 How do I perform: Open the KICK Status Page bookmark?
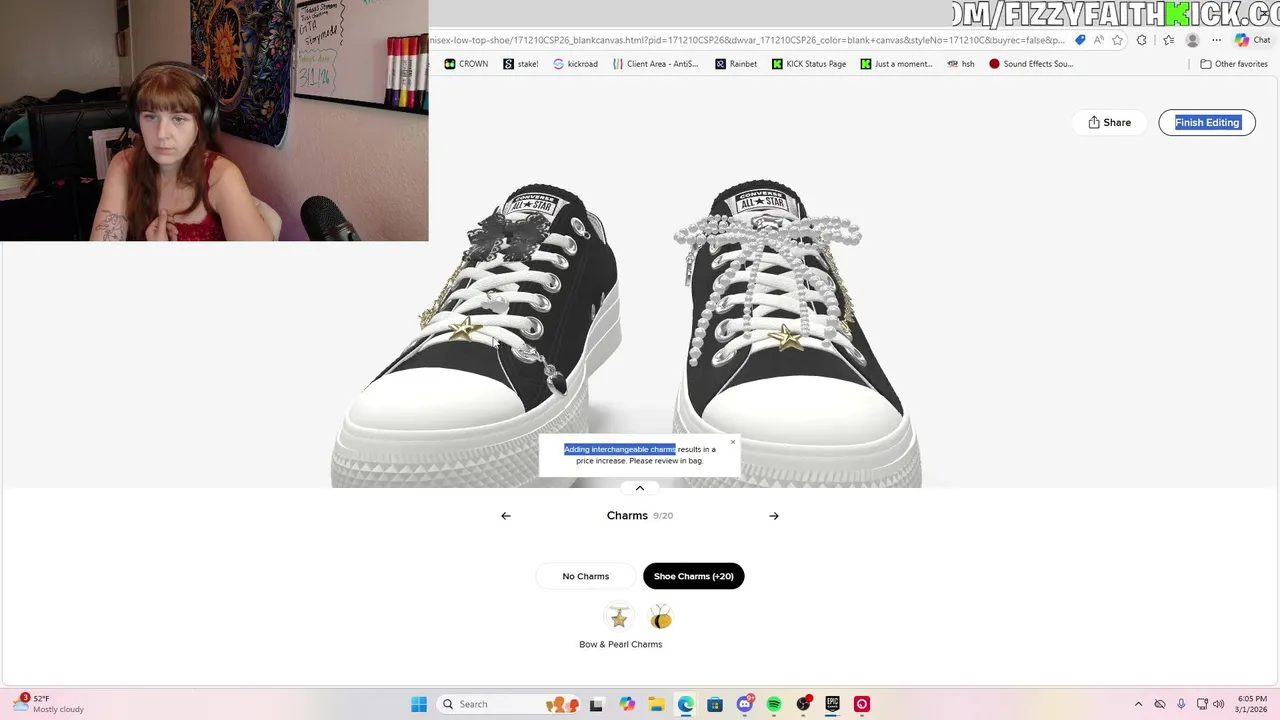tap(809, 64)
